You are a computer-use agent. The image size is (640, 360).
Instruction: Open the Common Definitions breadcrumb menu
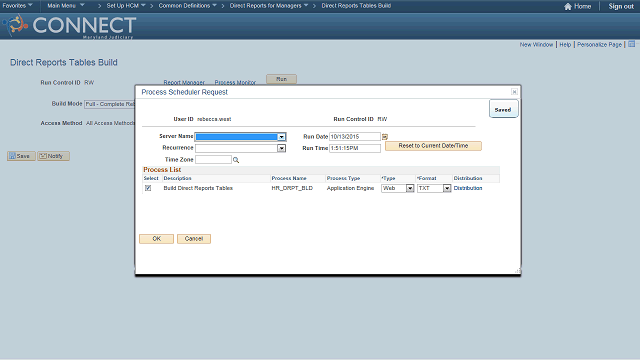187,6
